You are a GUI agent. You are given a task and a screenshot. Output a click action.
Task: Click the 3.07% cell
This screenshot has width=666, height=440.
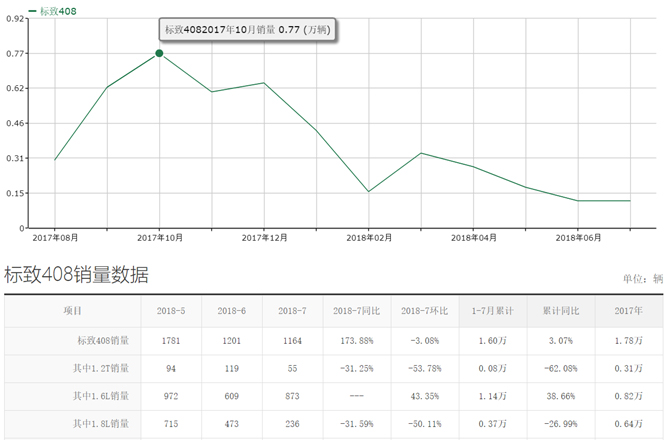pyautogui.click(x=561, y=341)
